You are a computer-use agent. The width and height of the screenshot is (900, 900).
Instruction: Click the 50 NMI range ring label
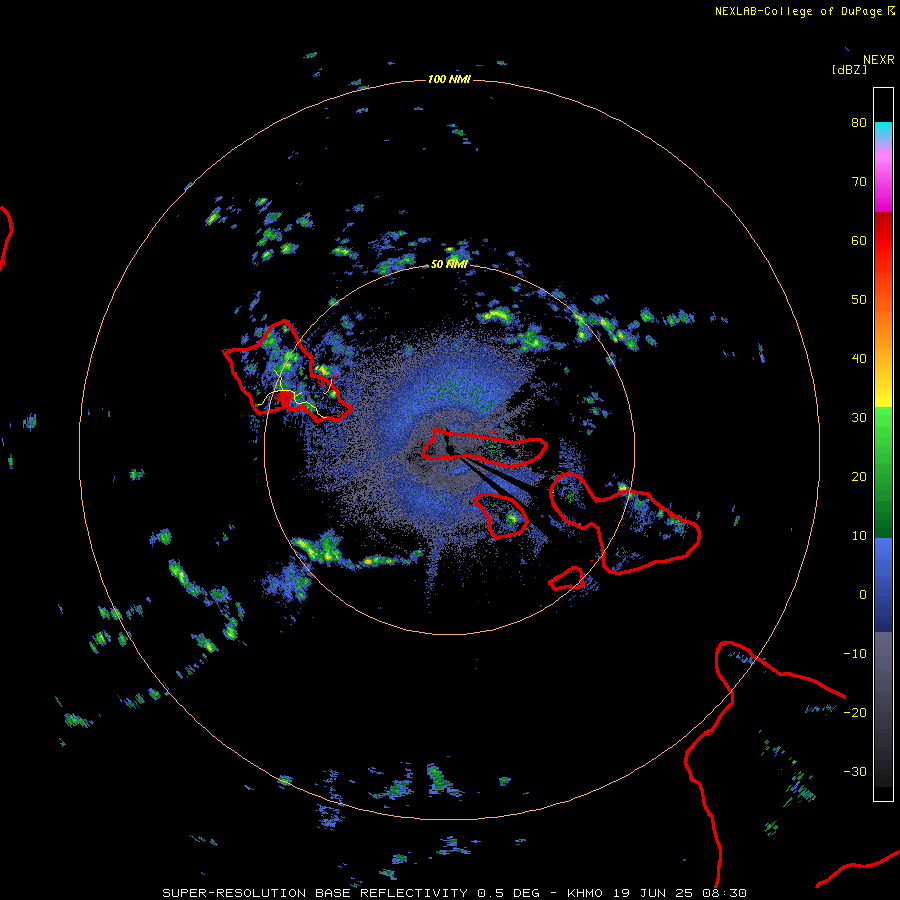[x=449, y=265]
